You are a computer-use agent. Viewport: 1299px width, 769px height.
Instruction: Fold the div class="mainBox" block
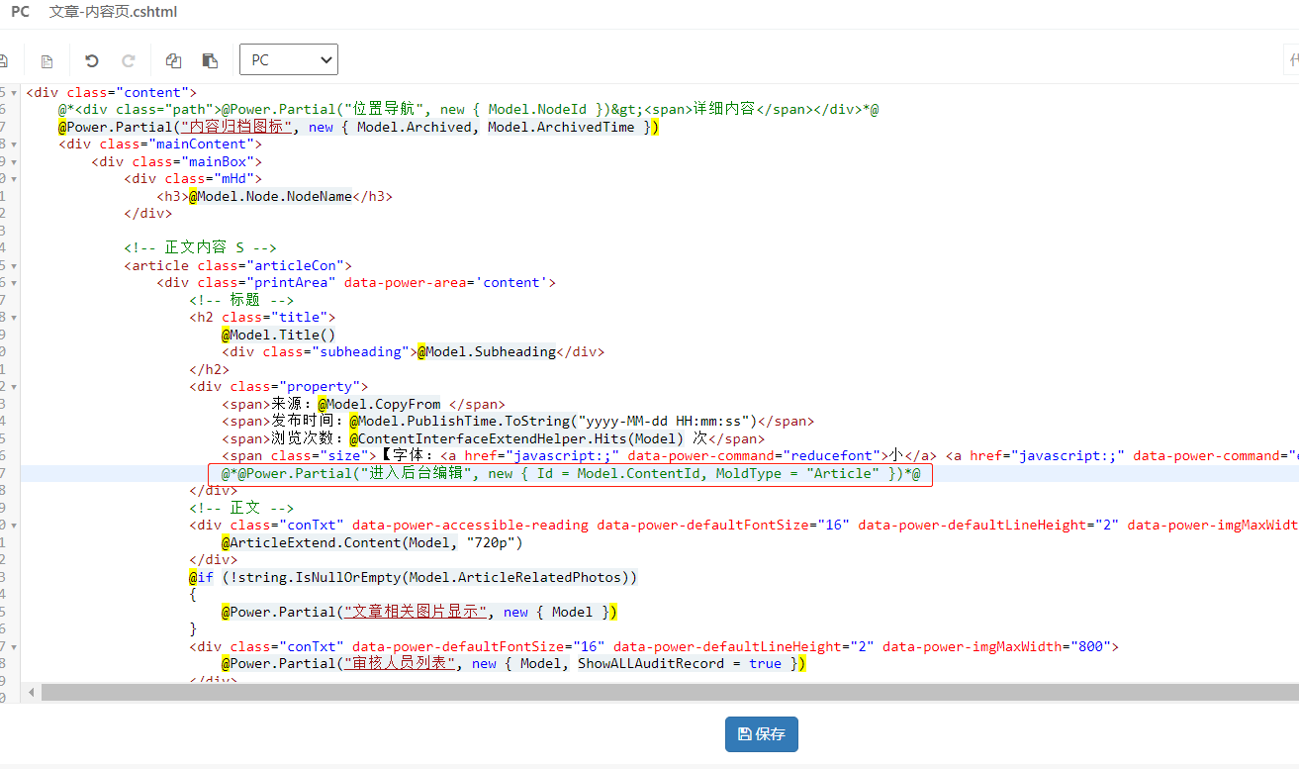tap(13, 162)
